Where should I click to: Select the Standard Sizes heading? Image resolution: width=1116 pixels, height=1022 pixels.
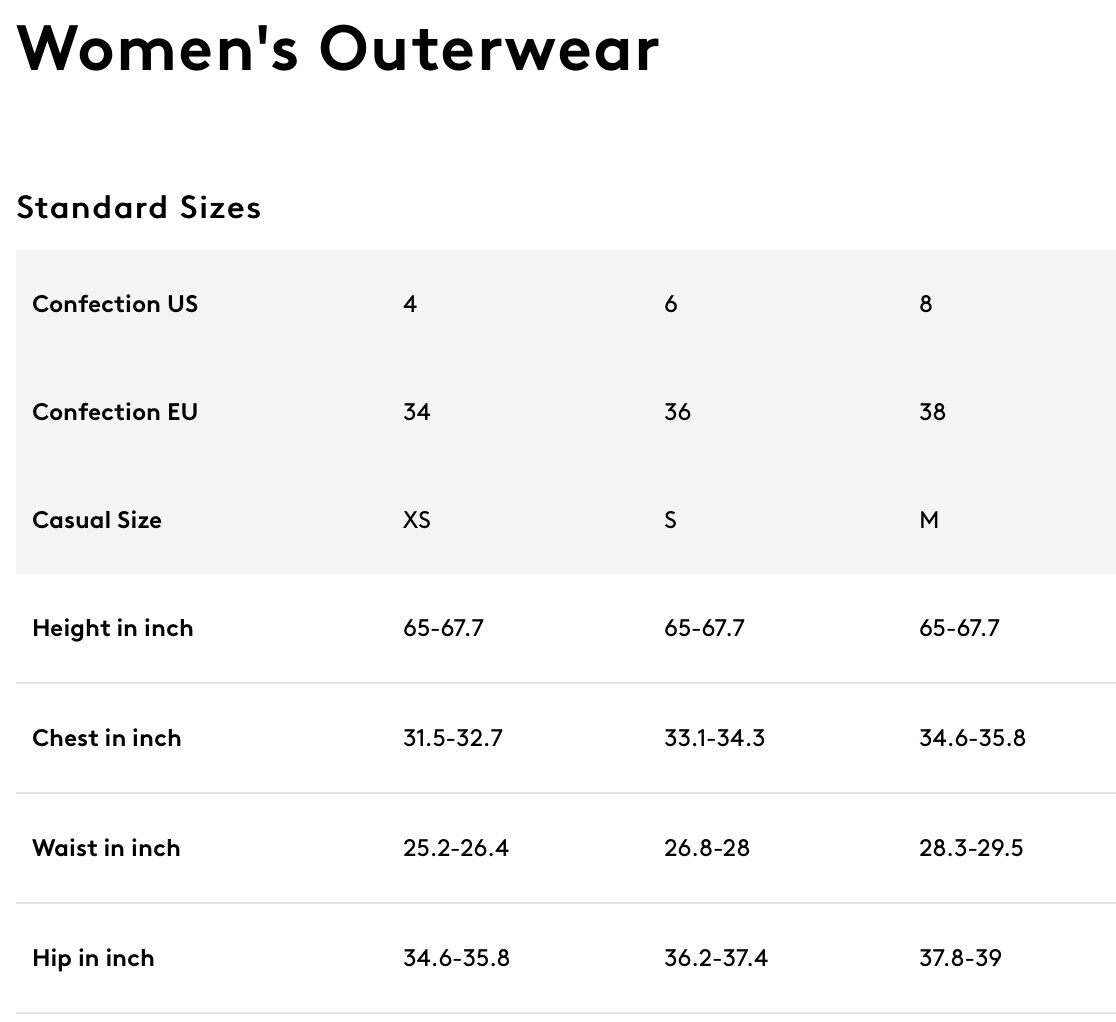coord(139,207)
